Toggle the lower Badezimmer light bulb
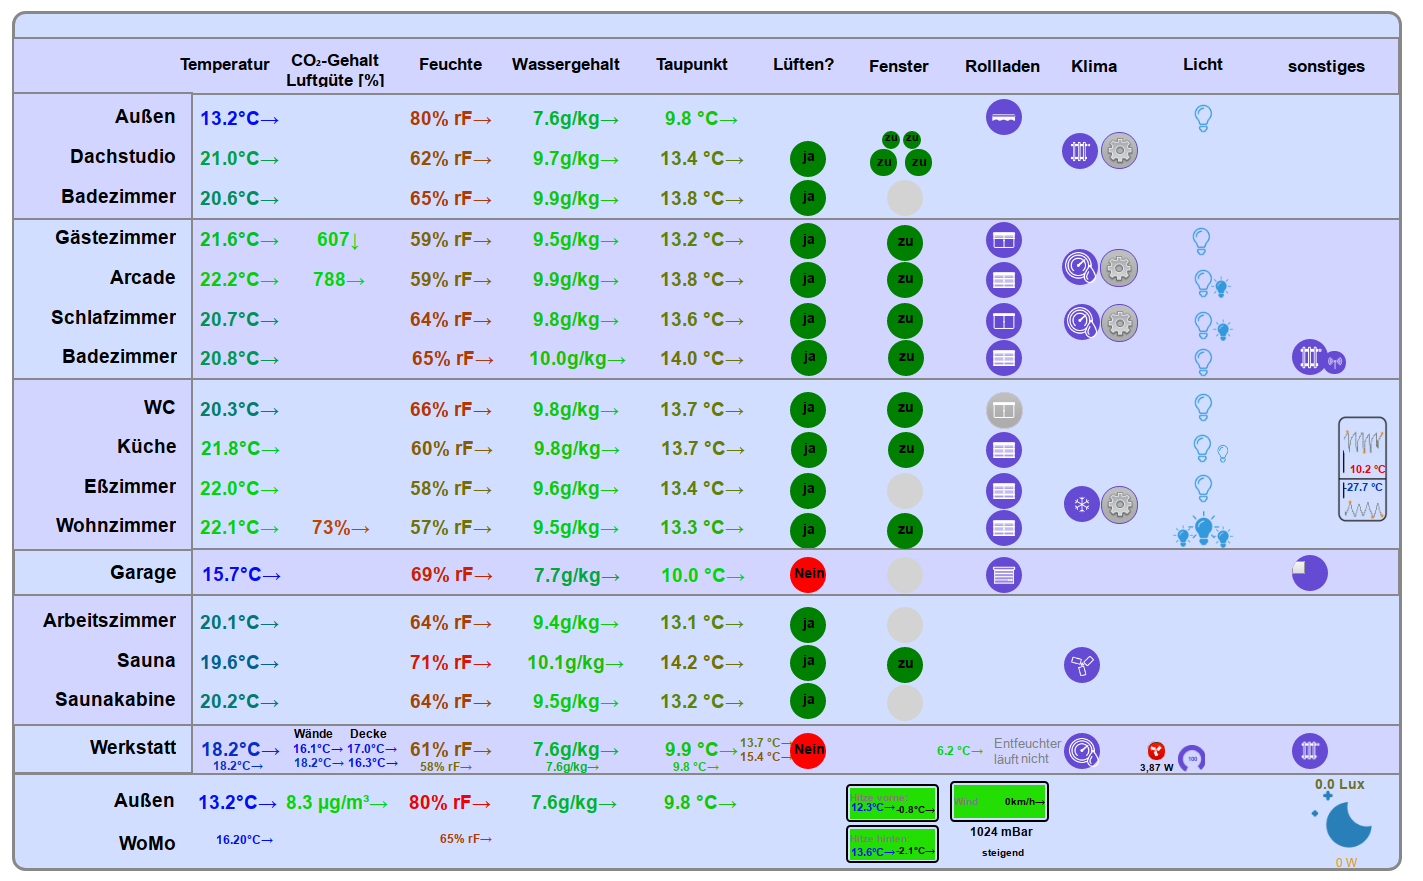Image resolution: width=1423 pixels, height=881 pixels. coord(1204,361)
